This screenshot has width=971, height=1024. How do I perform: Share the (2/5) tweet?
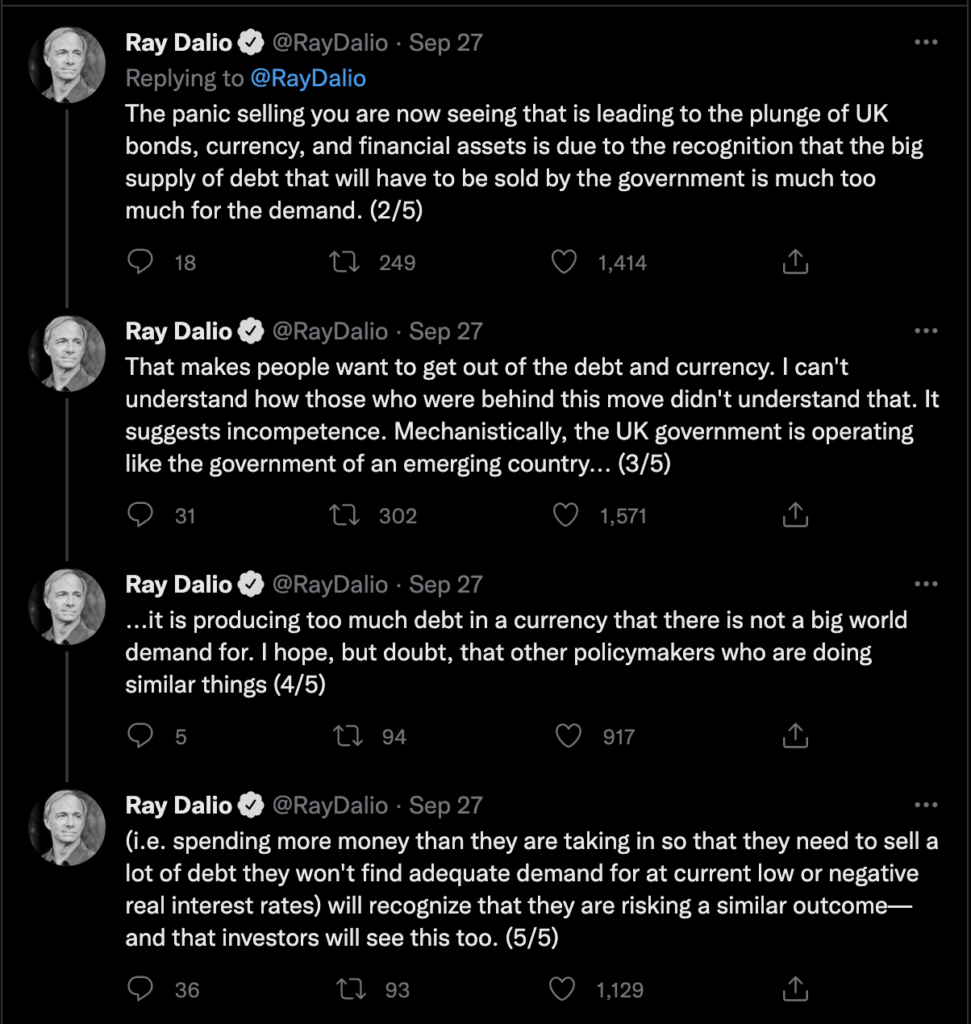[795, 261]
